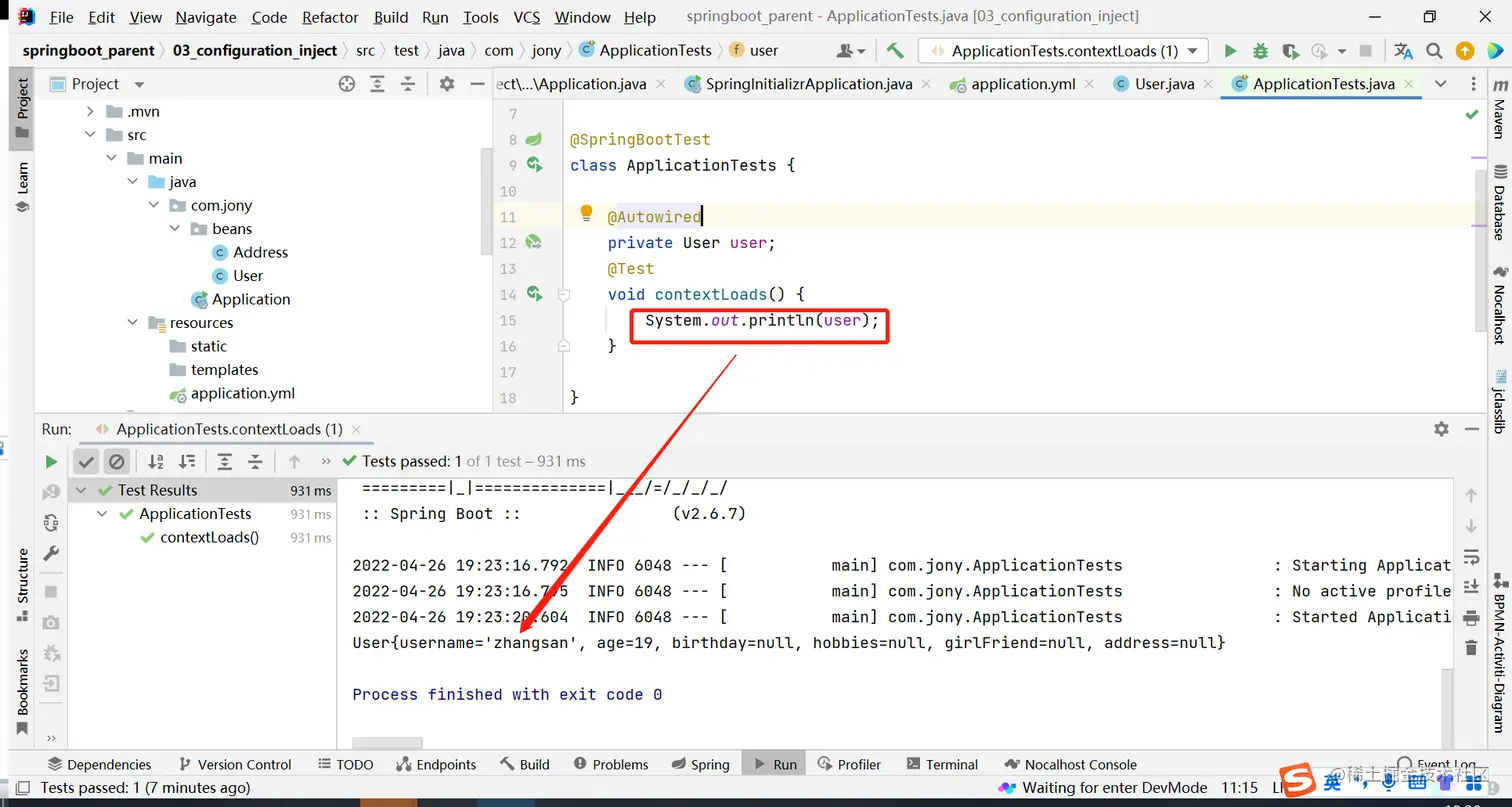The width and height of the screenshot is (1512, 807).
Task: Toggle auto-test rerun in the Run panel
Action: [51, 522]
